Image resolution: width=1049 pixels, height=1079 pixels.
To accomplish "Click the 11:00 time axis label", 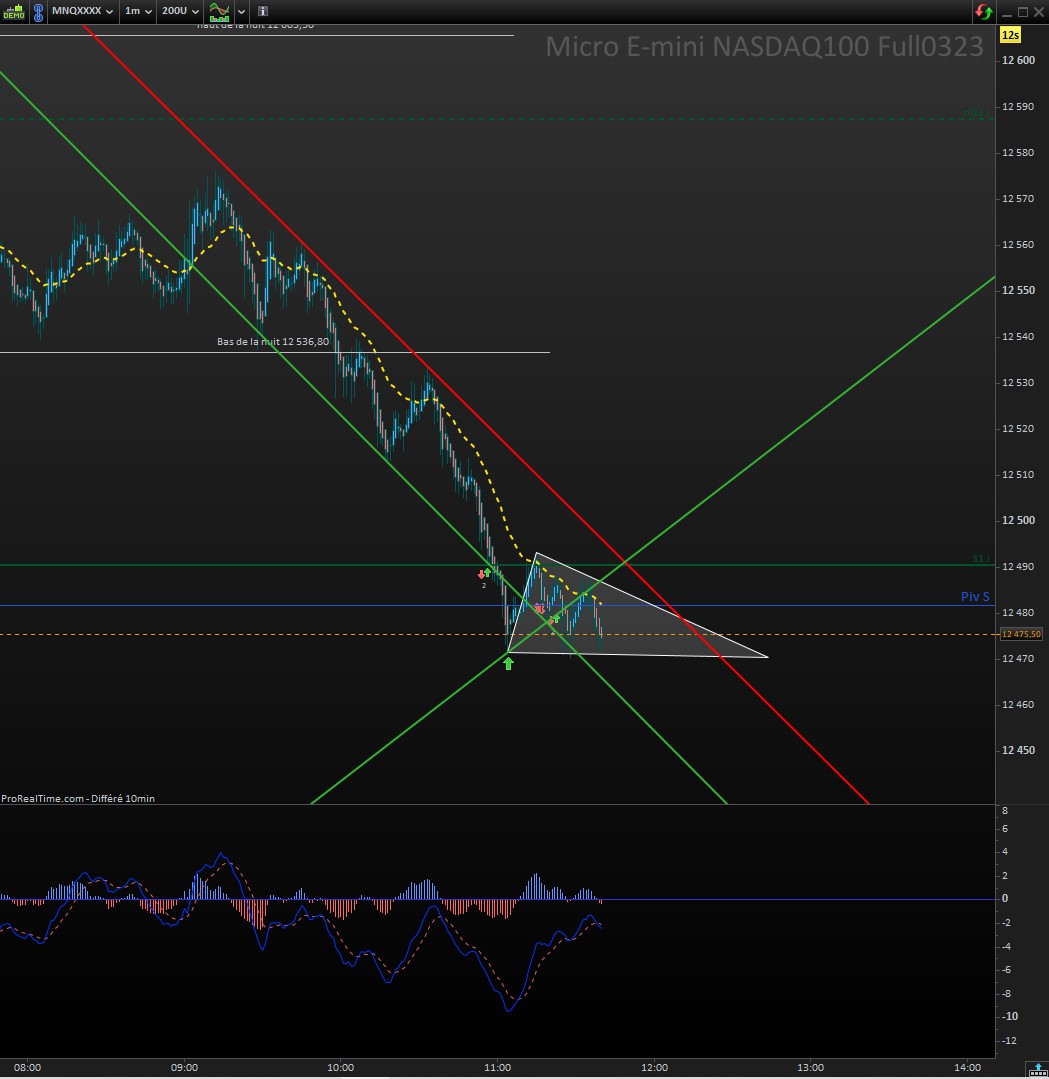I will tap(498, 1068).
